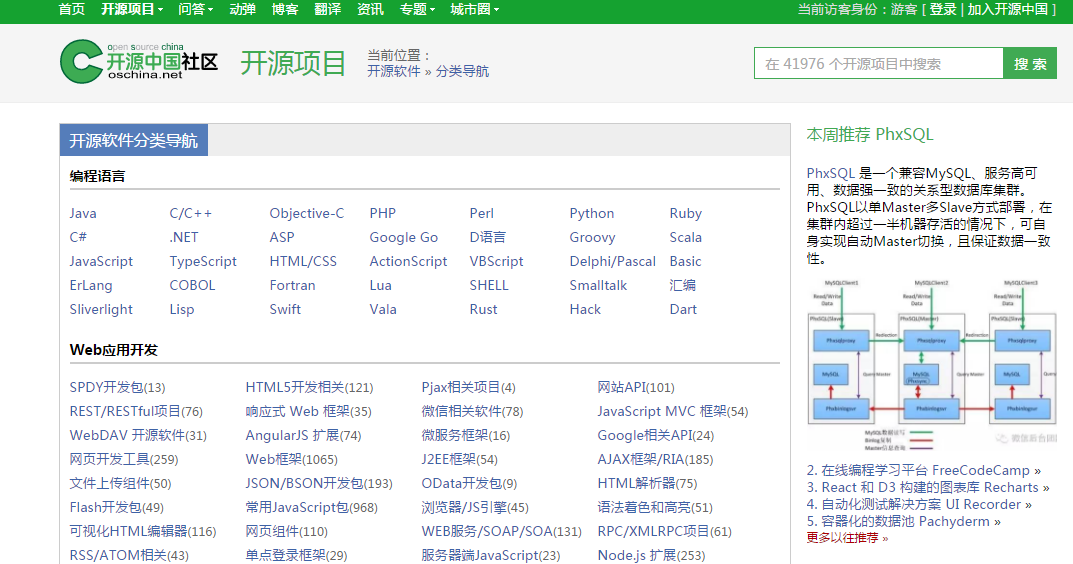
Task: Open the Java language category
Action: (x=83, y=214)
